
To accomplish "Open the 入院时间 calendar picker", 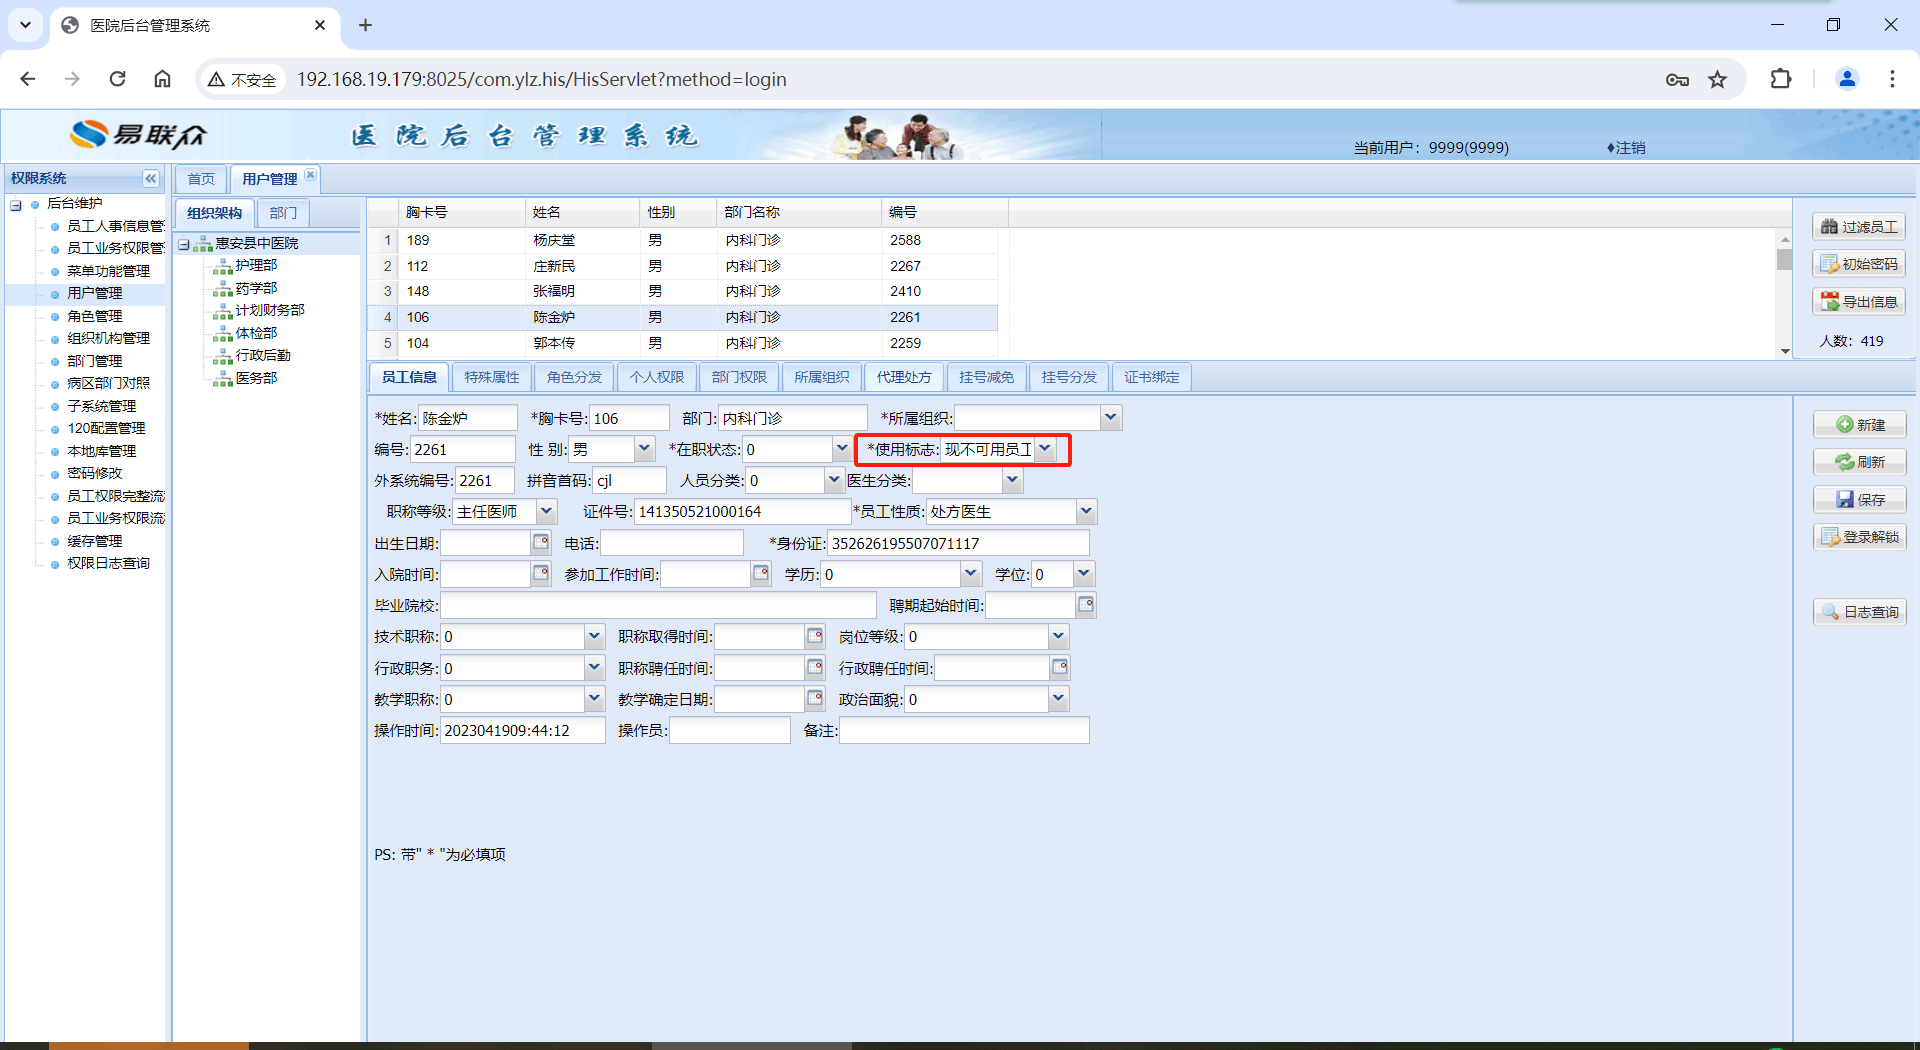I will coord(541,574).
